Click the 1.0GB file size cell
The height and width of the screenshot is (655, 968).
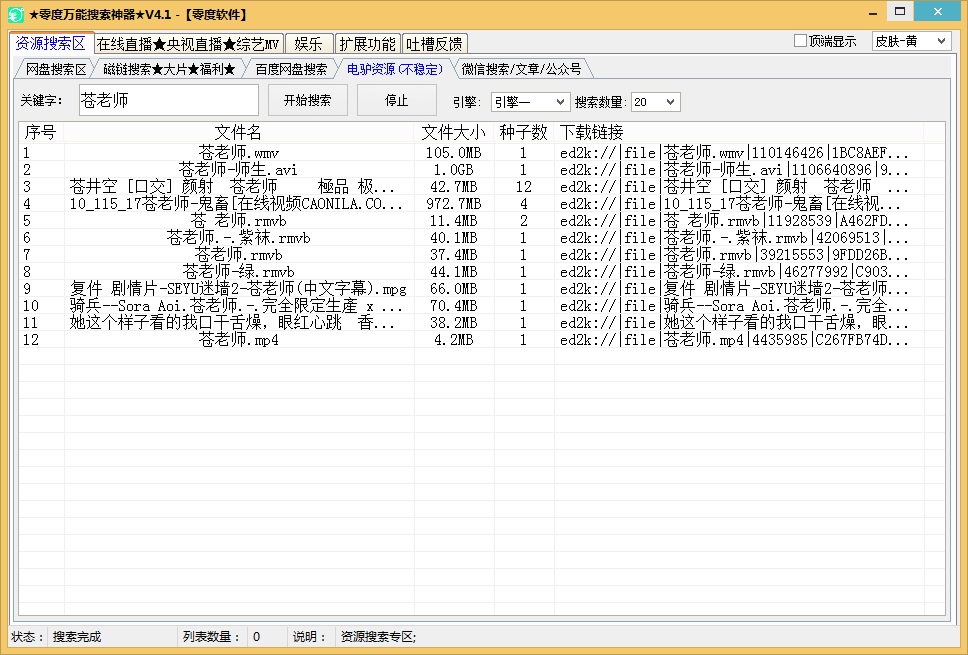454,170
